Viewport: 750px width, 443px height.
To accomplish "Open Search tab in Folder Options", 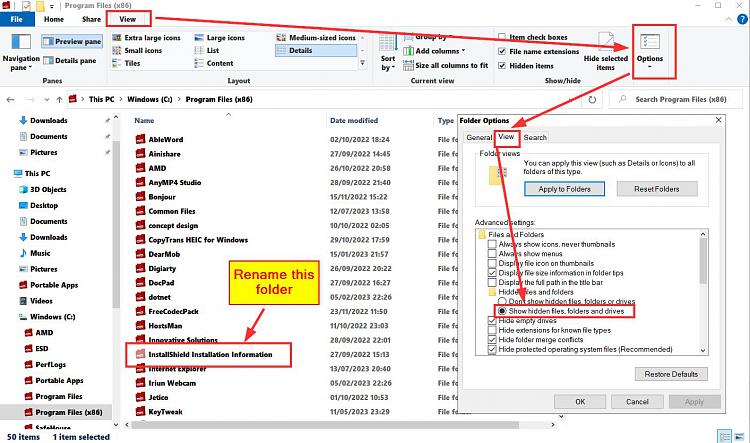I will tap(535, 137).
